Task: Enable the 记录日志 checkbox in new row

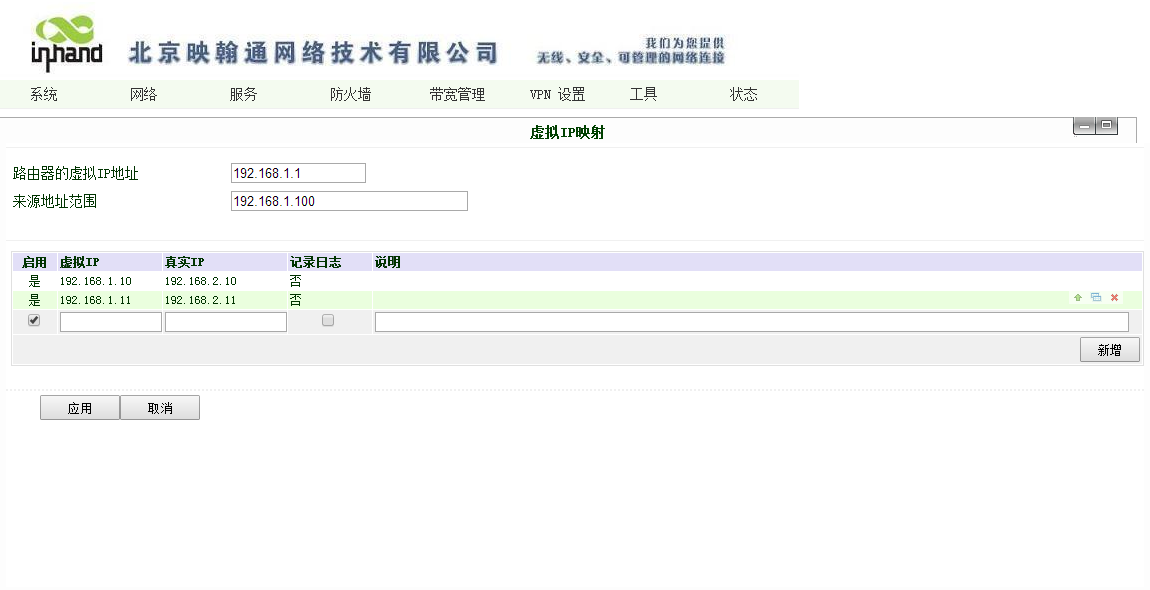Action: pyautogui.click(x=328, y=321)
